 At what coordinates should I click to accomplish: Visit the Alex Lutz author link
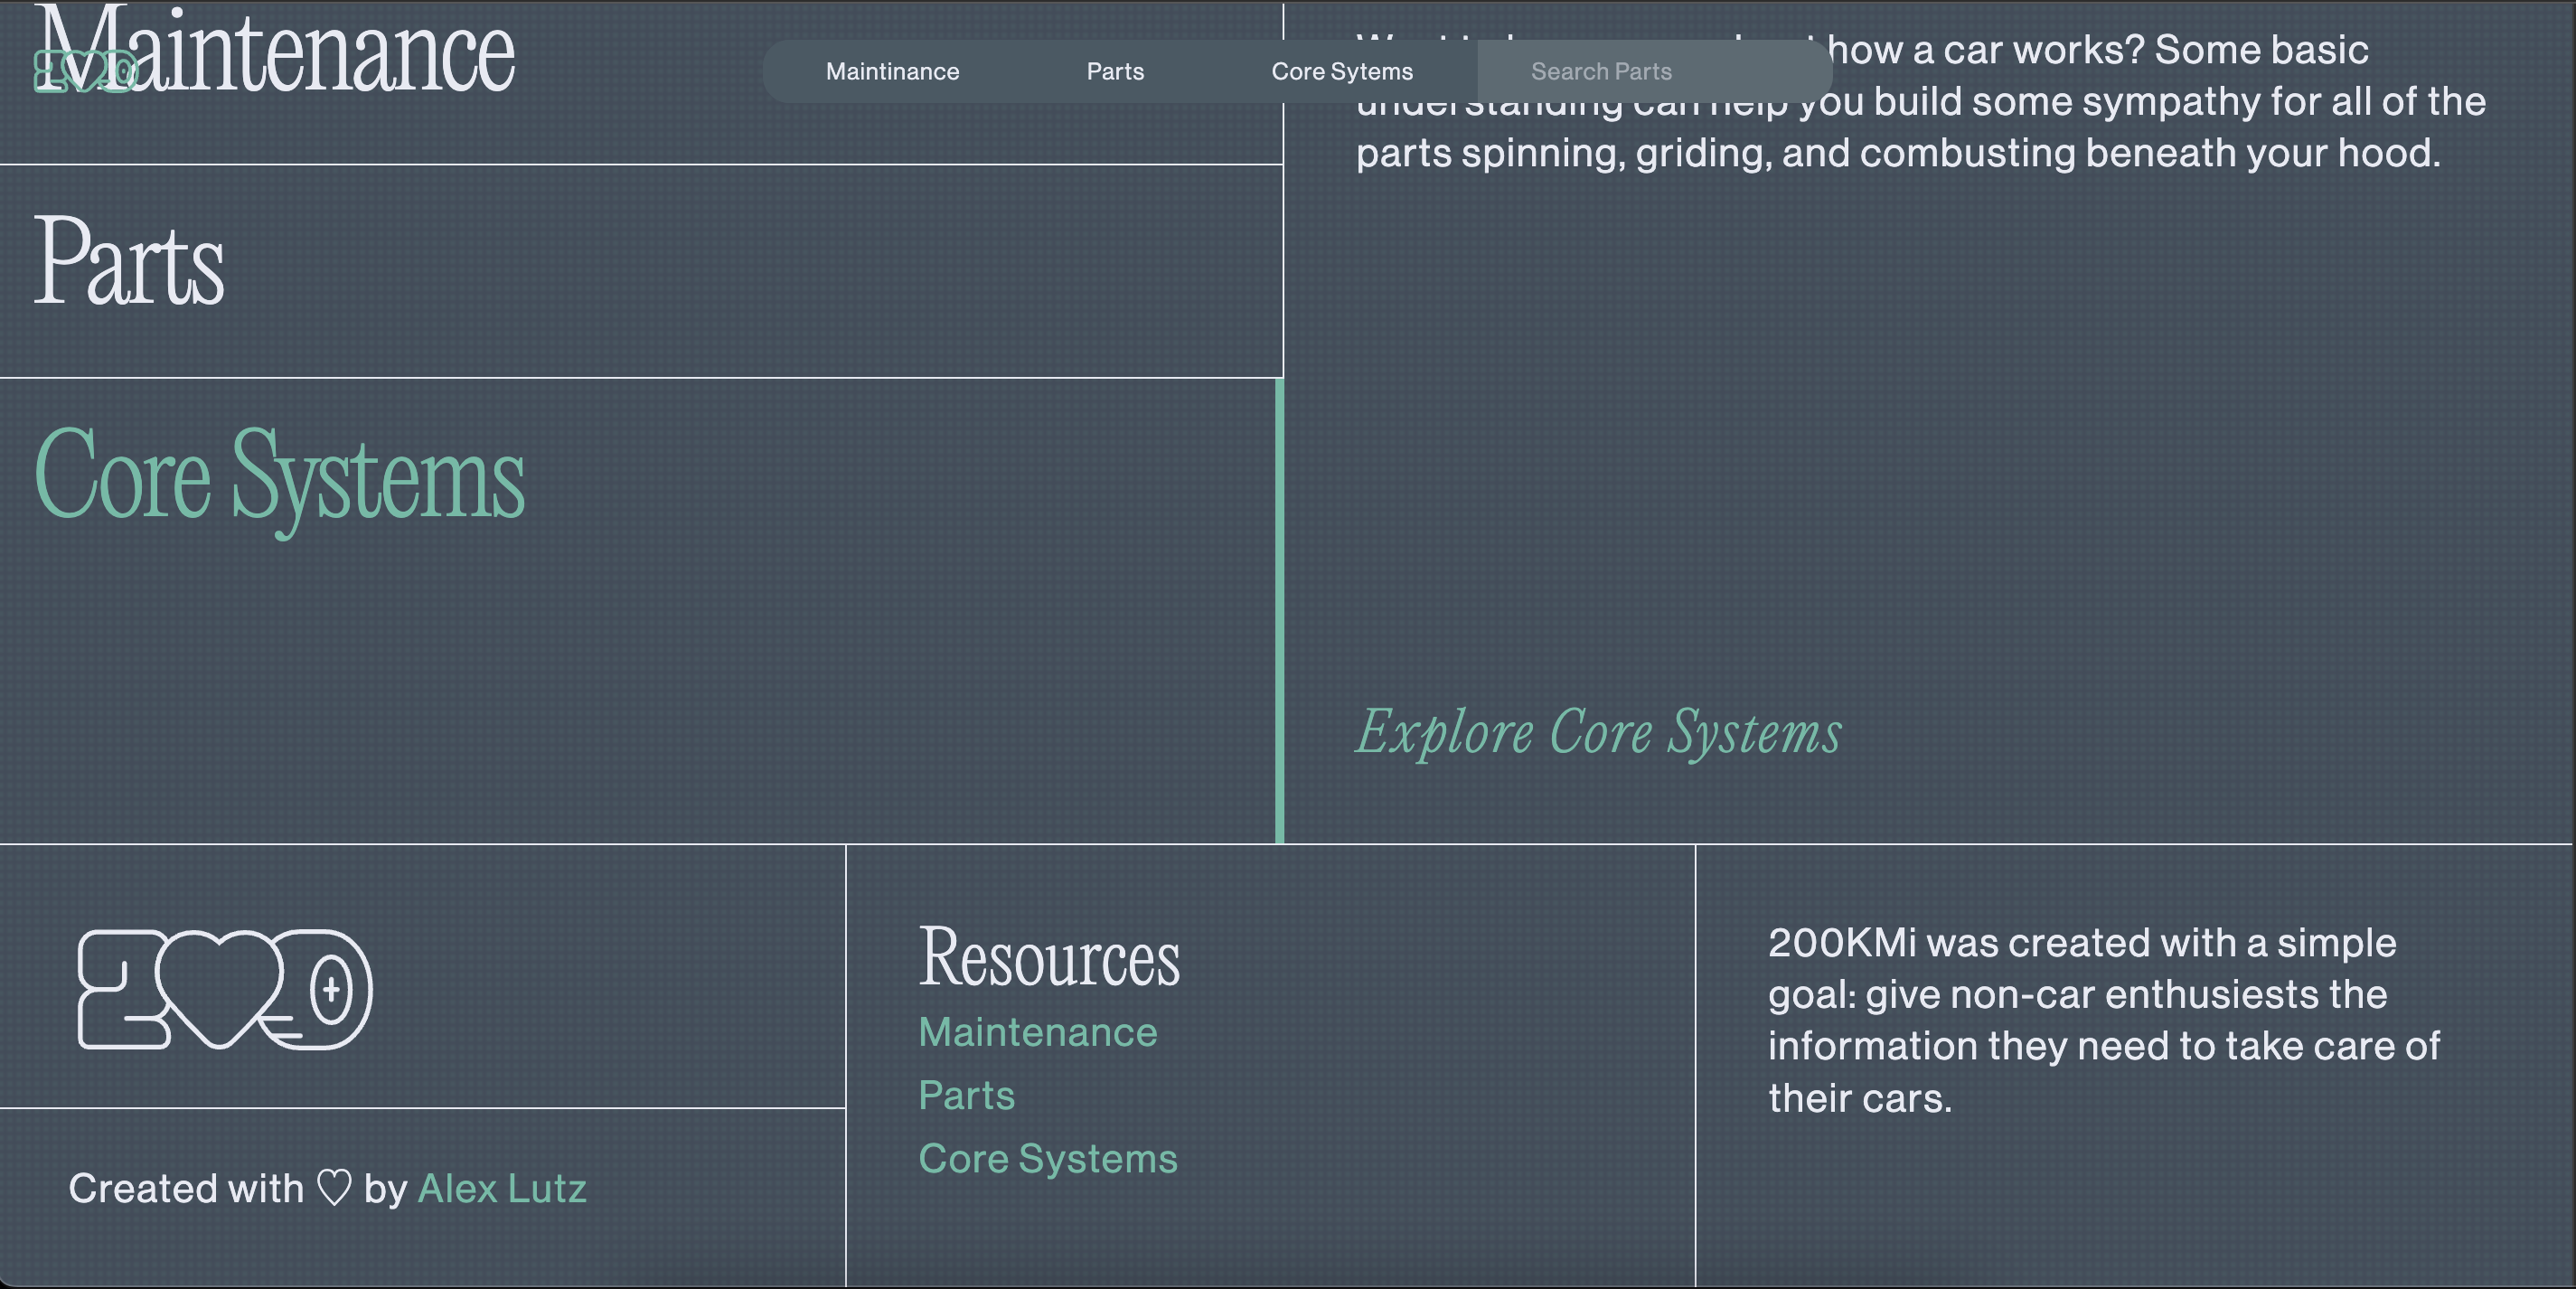pyautogui.click(x=502, y=1188)
